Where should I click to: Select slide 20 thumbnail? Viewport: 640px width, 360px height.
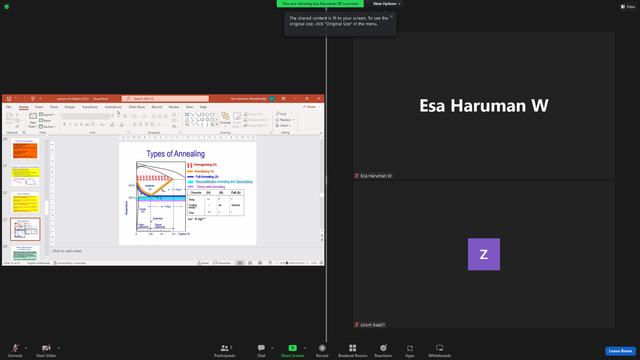(25, 149)
